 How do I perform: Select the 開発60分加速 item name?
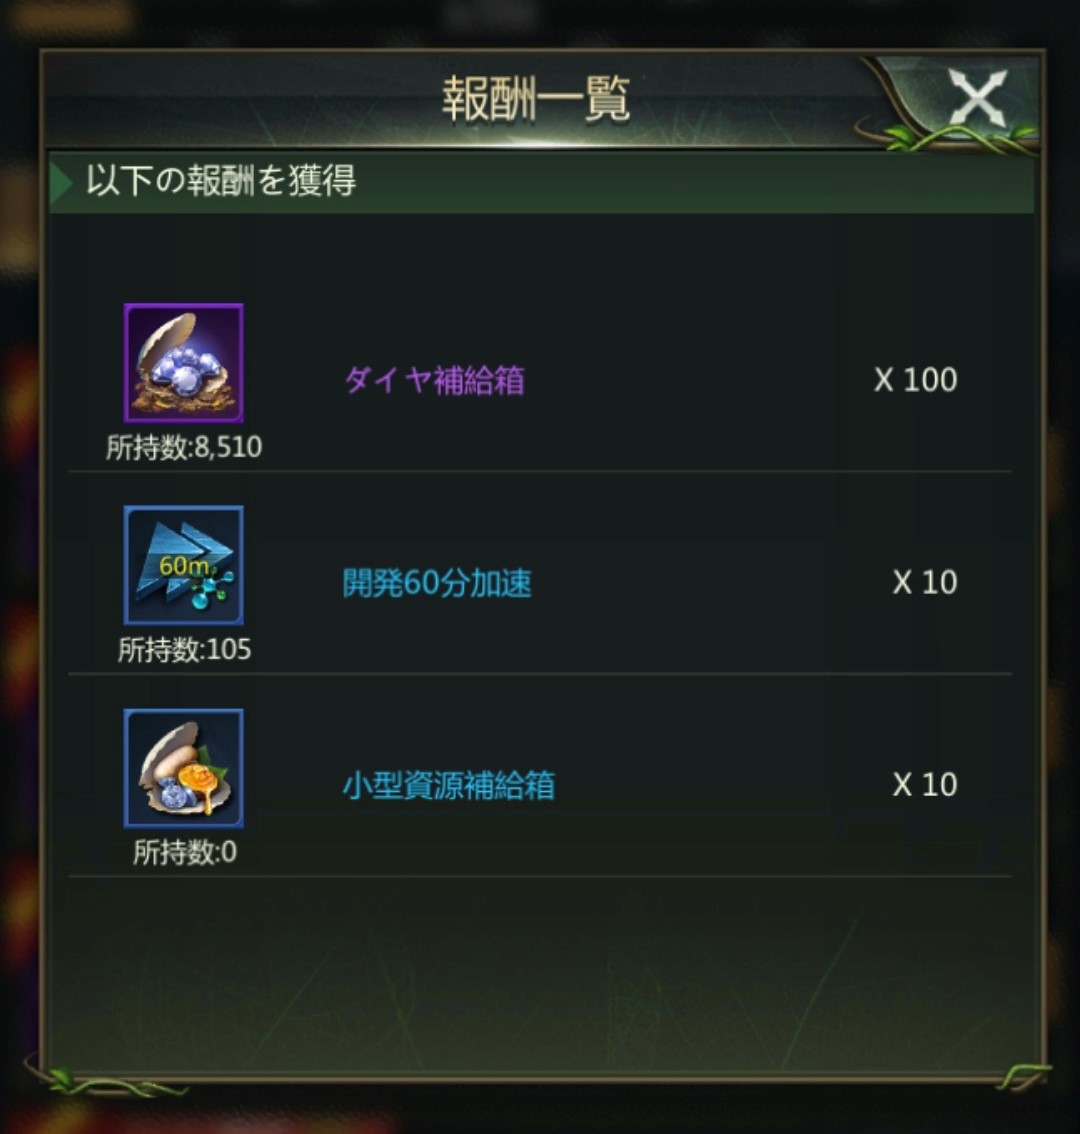(x=437, y=582)
